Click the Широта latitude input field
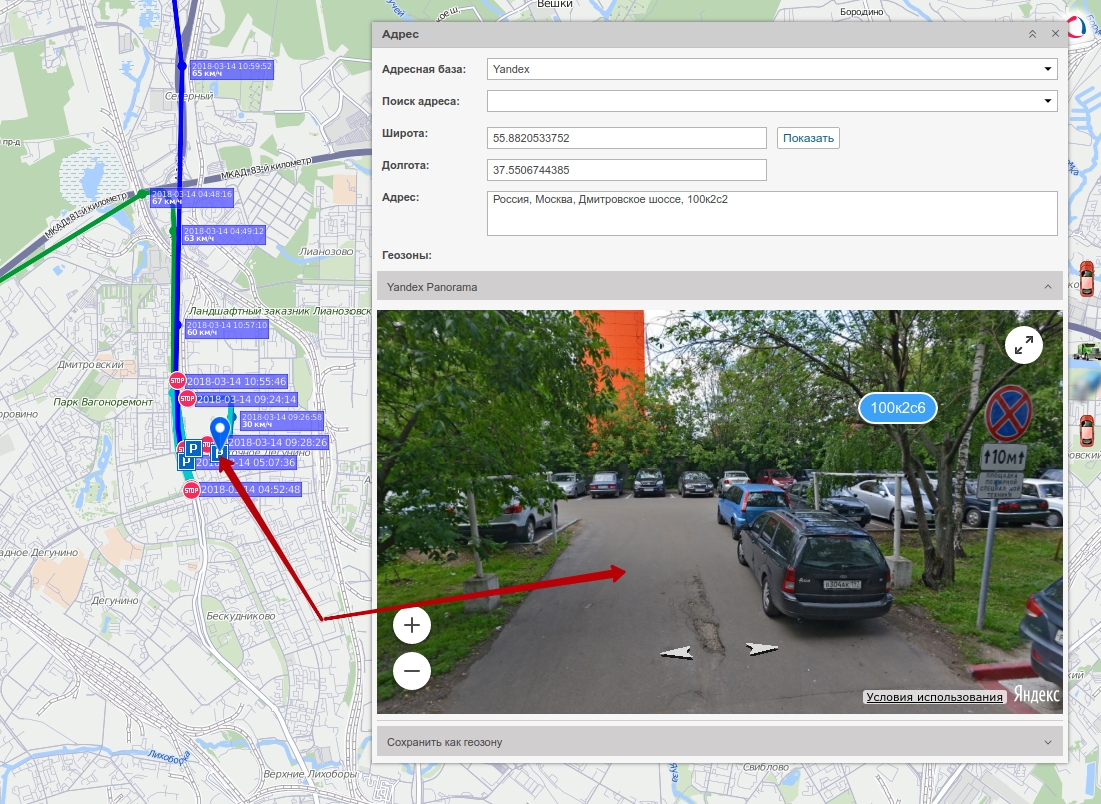1101x804 pixels. tap(626, 138)
